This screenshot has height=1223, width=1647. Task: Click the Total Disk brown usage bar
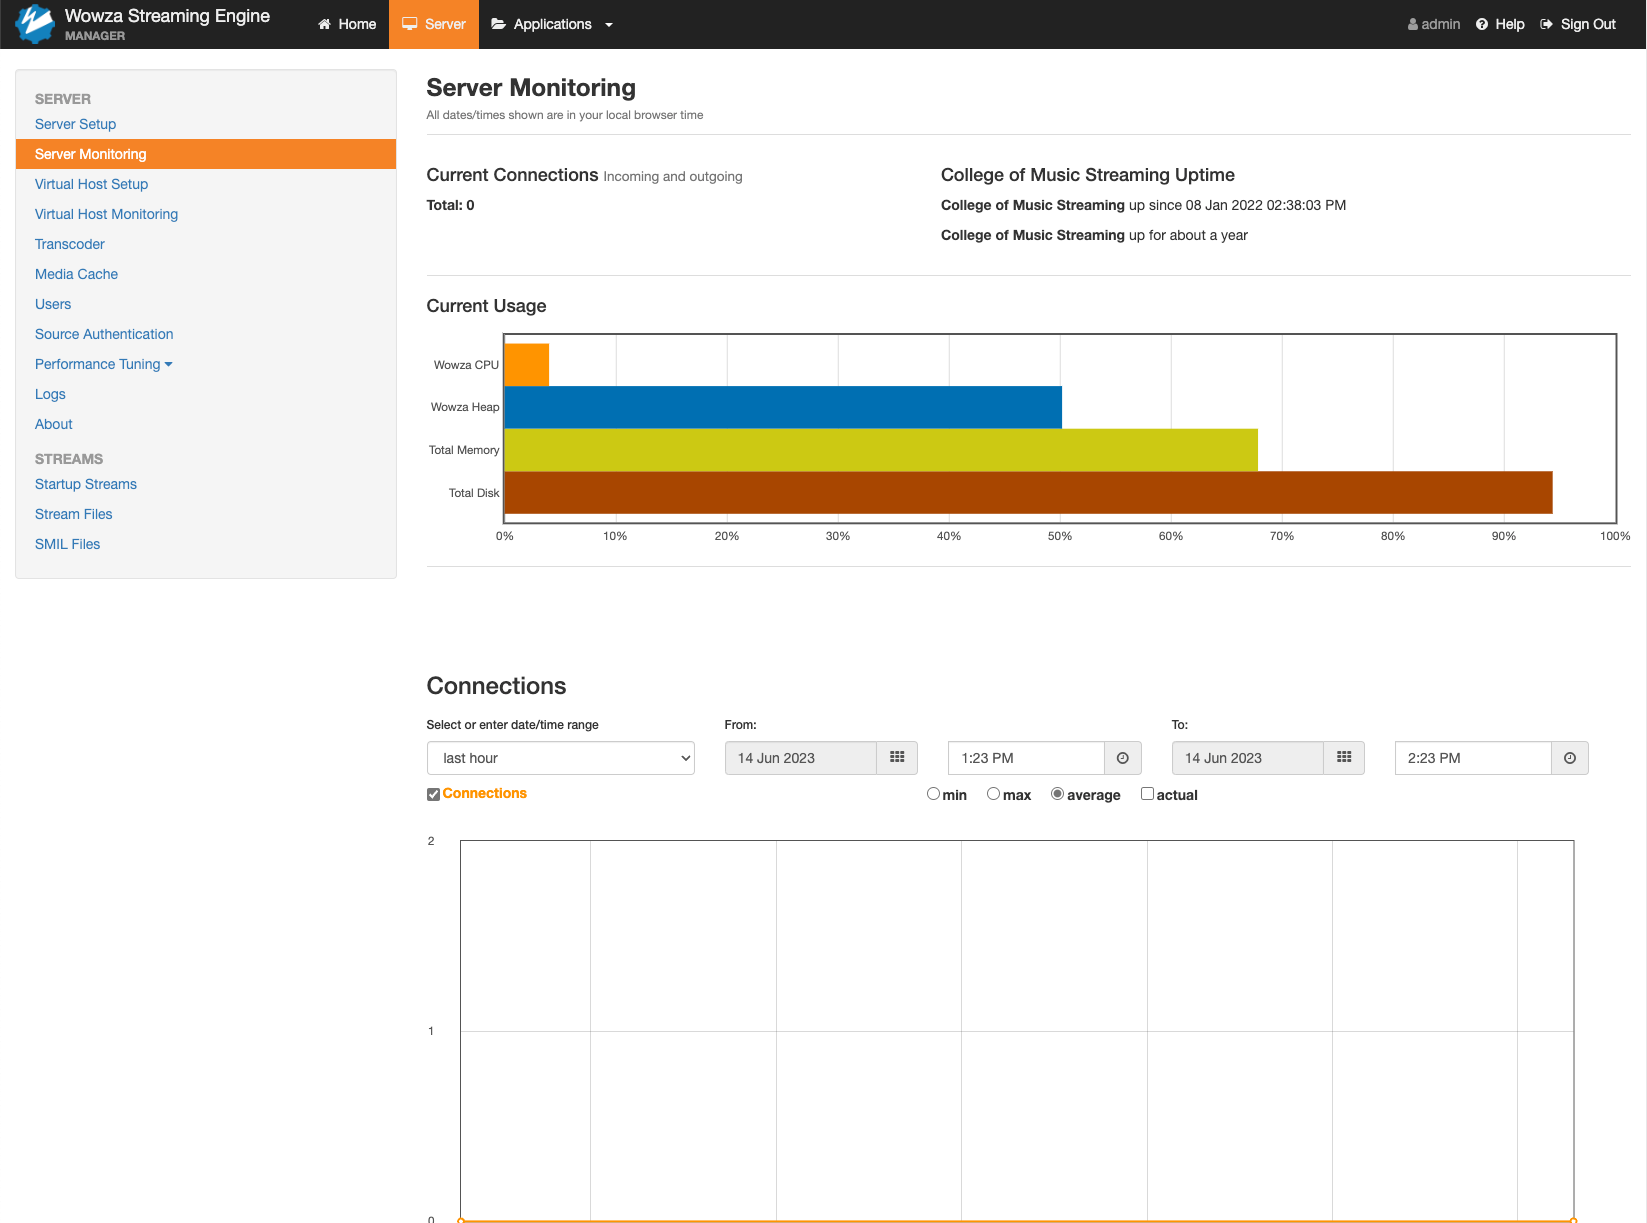pos(1029,492)
